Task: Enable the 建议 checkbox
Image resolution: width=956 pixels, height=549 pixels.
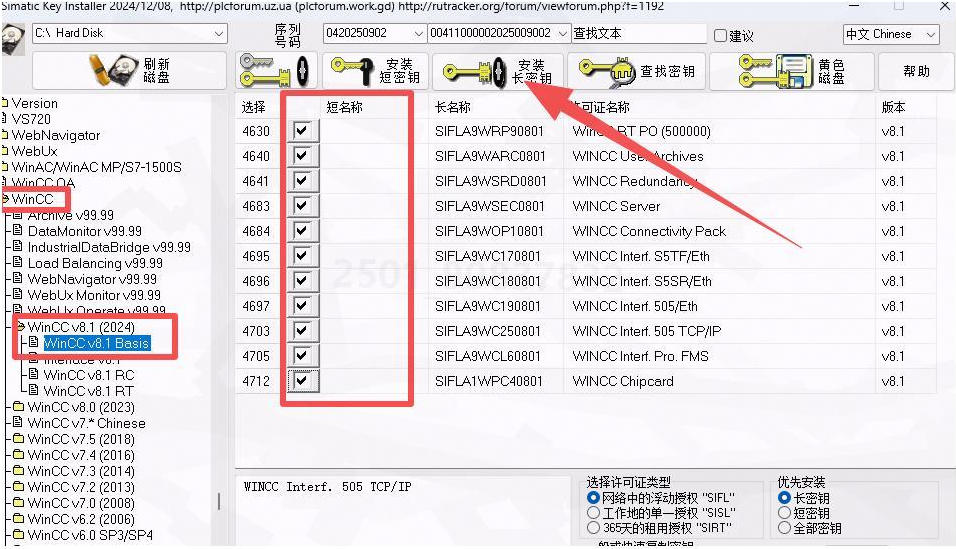Action: click(x=720, y=35)
